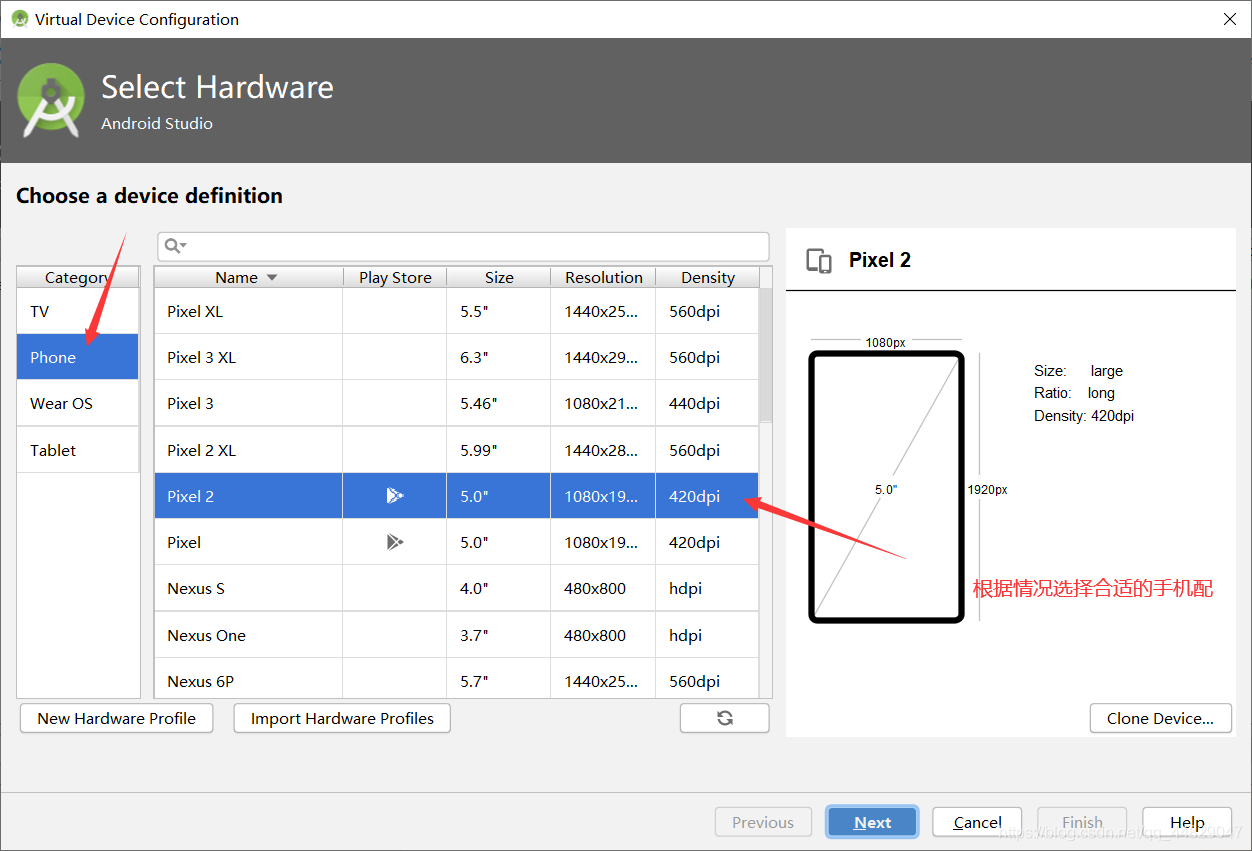Click the device icon beside the Pixel 2 title
Image resolution: width=1252 pixels, height=851 pixels.
point(819,261)
